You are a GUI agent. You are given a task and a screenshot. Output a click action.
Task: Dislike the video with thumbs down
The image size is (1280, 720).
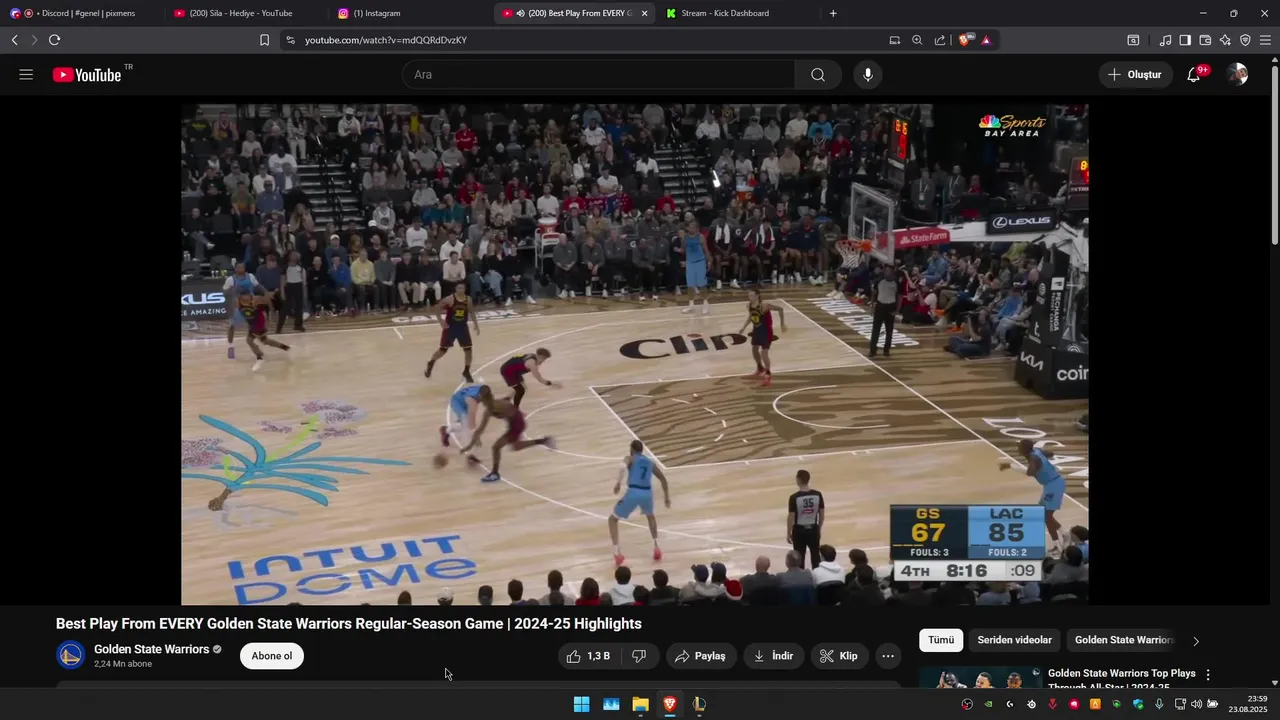639,656
